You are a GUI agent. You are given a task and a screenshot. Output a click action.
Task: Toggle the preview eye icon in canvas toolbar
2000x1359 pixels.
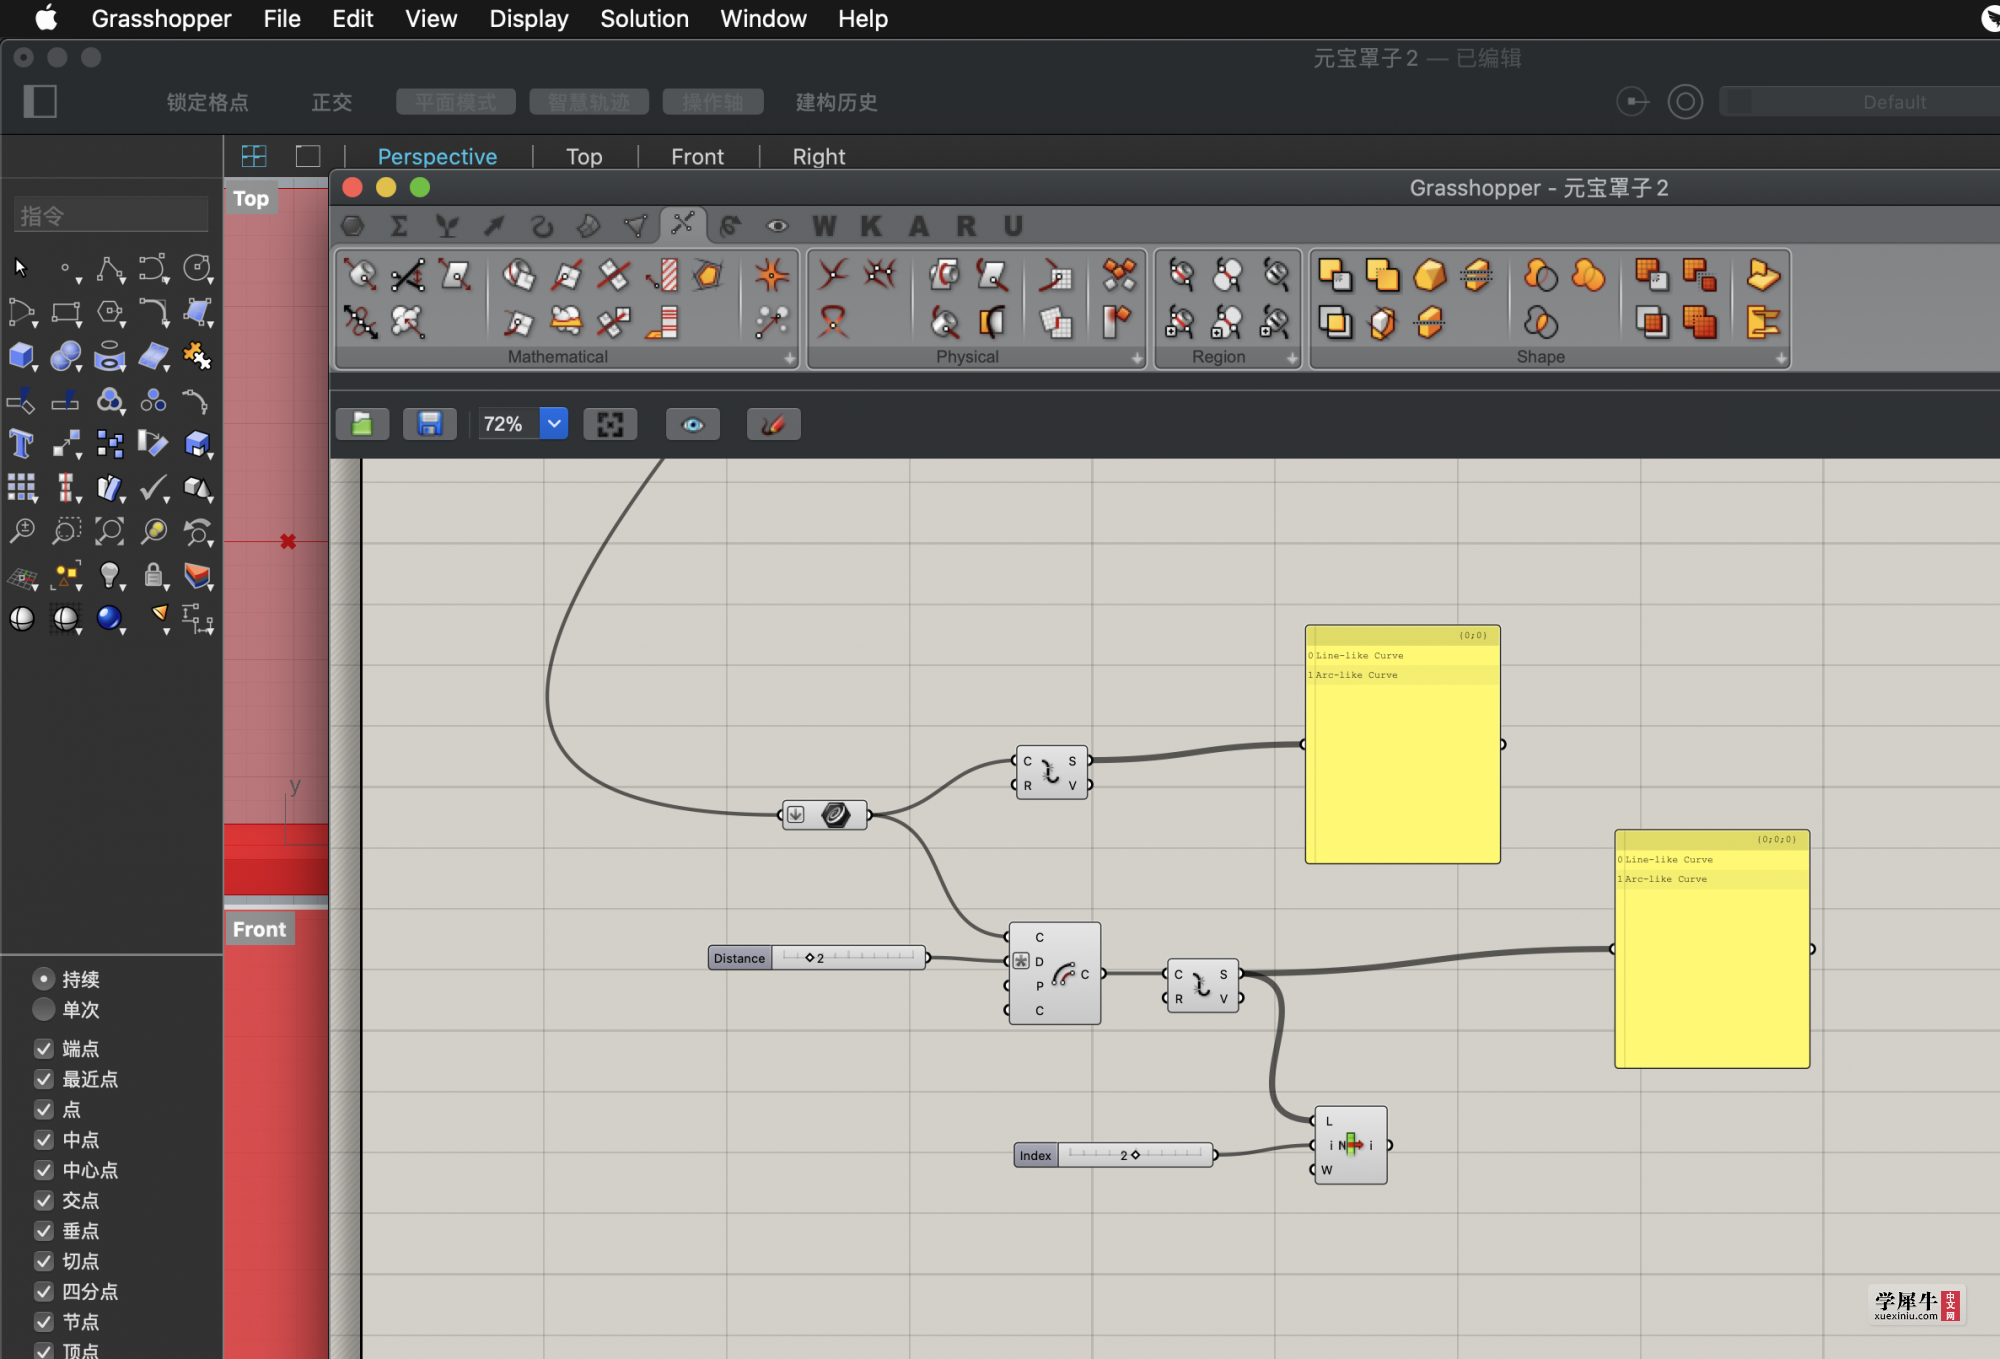click(x=692, y=424)
